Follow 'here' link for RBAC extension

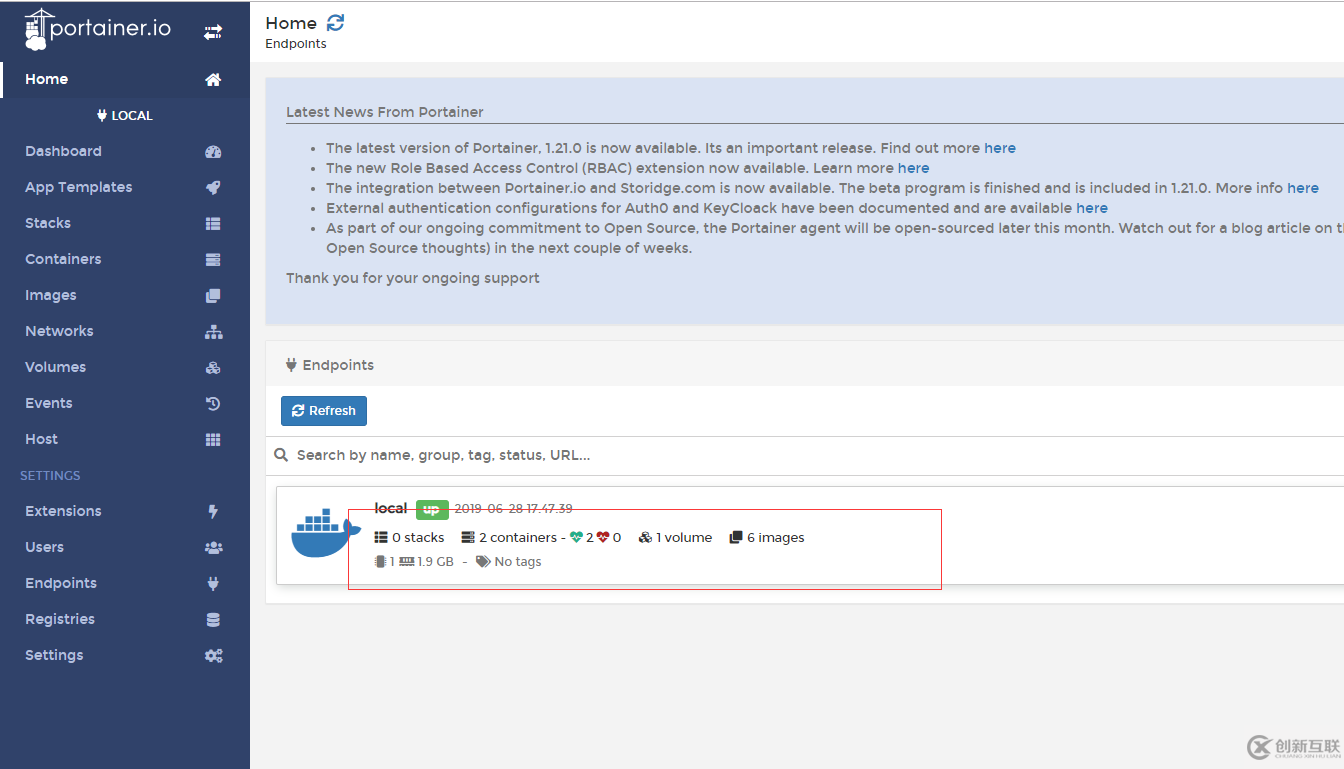click(914, 168)
